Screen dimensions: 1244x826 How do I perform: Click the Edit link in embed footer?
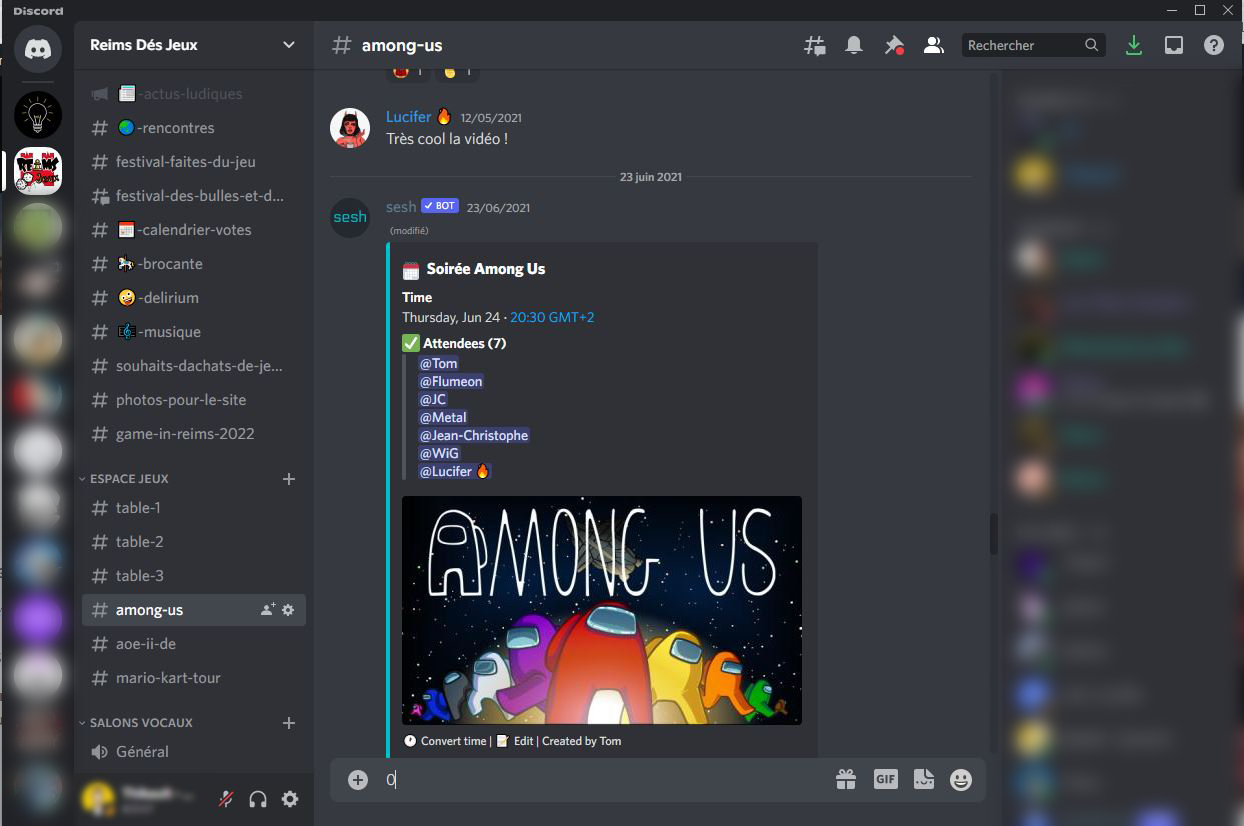tap(523, 741)
